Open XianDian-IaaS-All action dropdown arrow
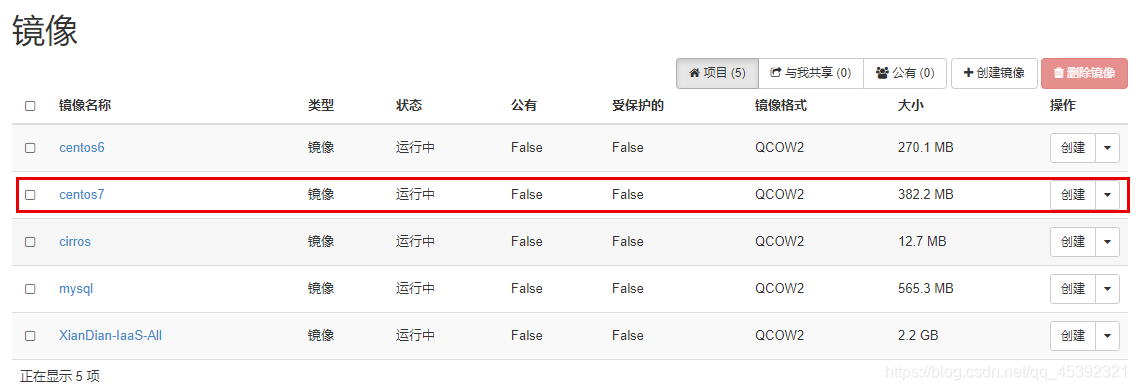 1107,336
